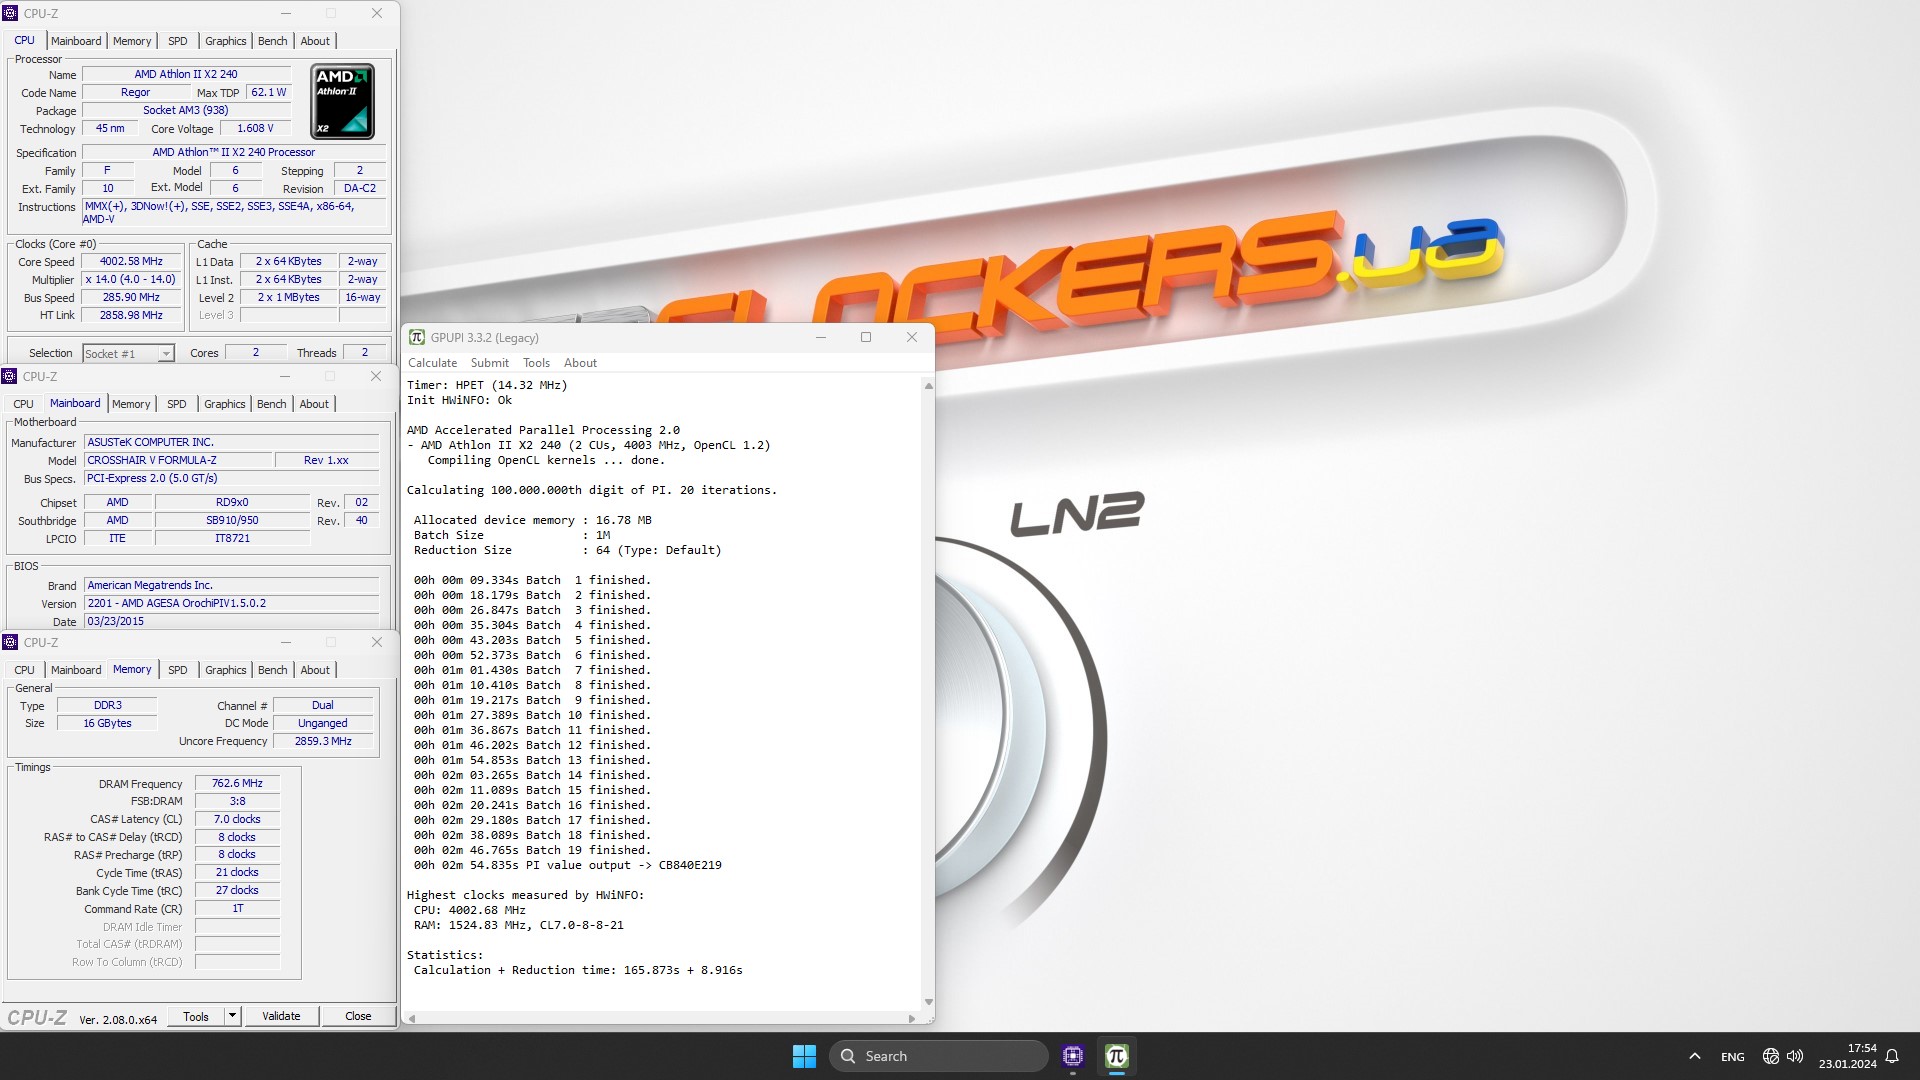Select Memory tab in the Mainboard CPU-Z window
The height and width of the screenshot is (1080, 1920).
tap(131, 404)
